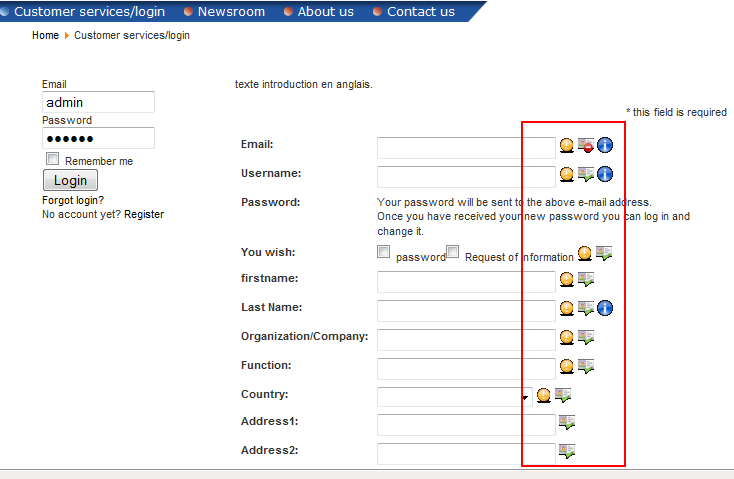Click the blue info icon beside Email field

tap(605, 146)
